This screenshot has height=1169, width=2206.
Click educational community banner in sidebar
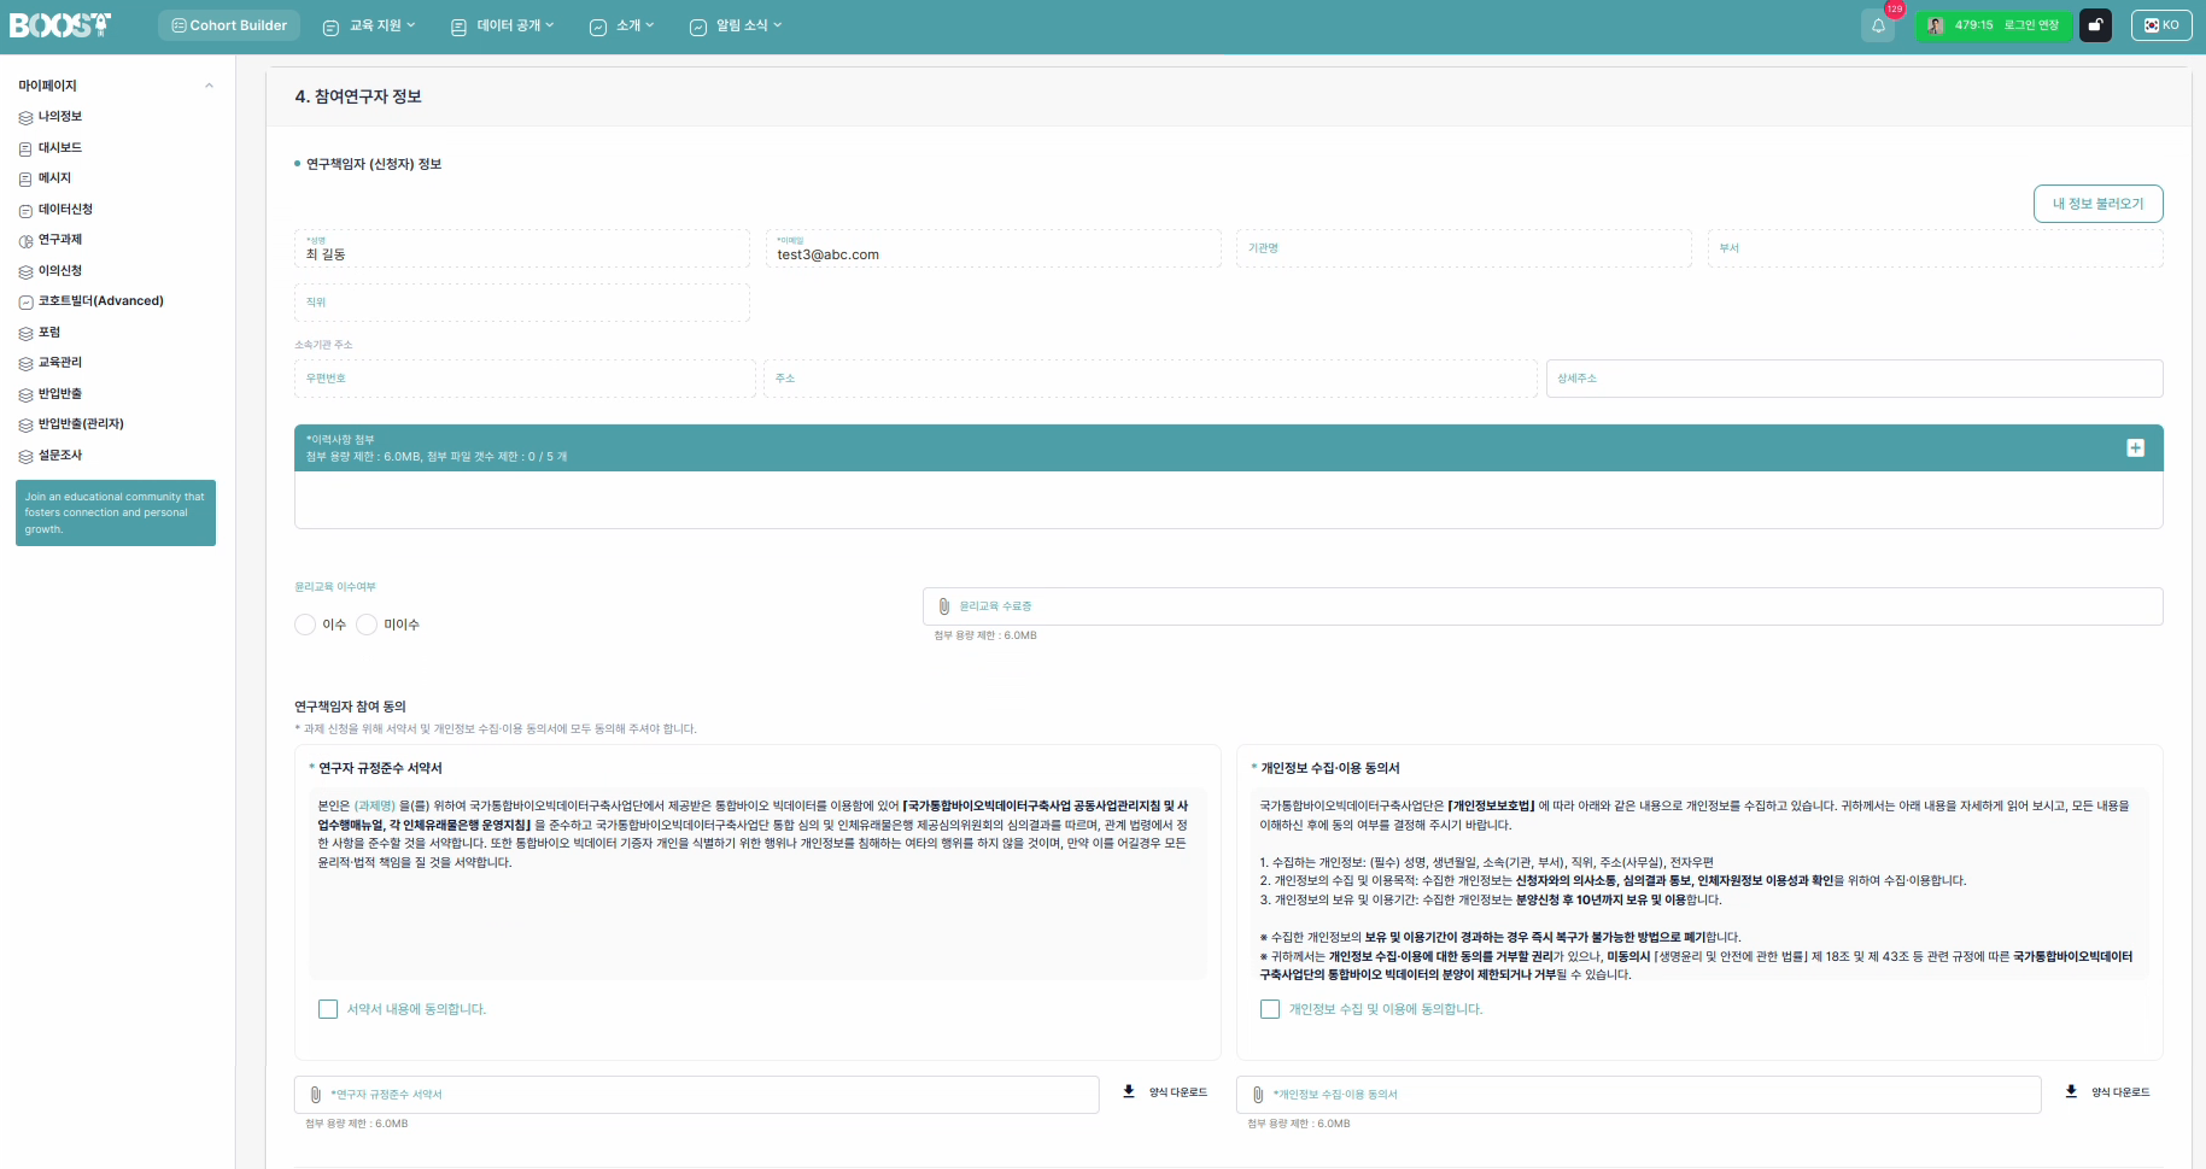pos(116,513)
